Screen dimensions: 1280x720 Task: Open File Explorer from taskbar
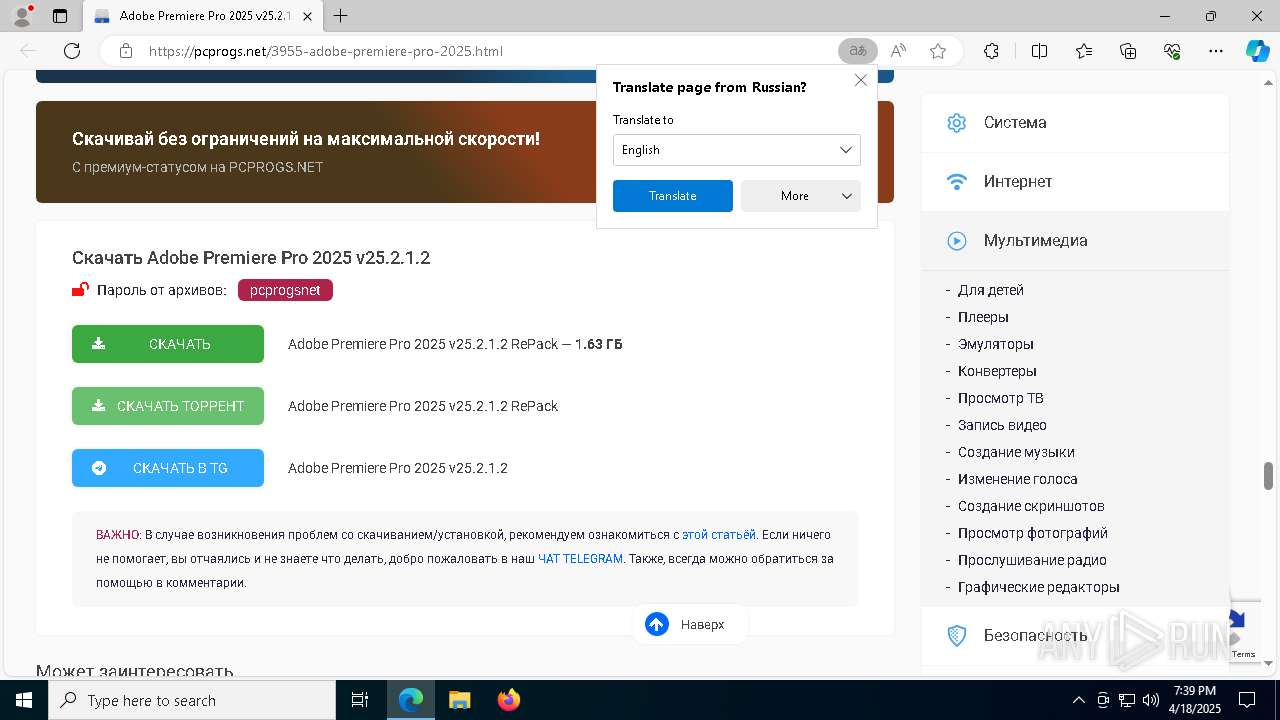click(x=459, y=700)
